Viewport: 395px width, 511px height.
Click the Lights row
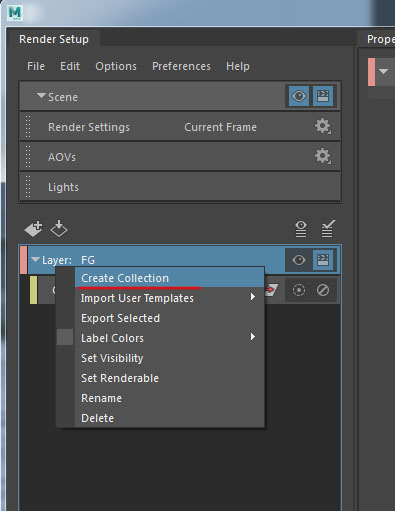180,187
